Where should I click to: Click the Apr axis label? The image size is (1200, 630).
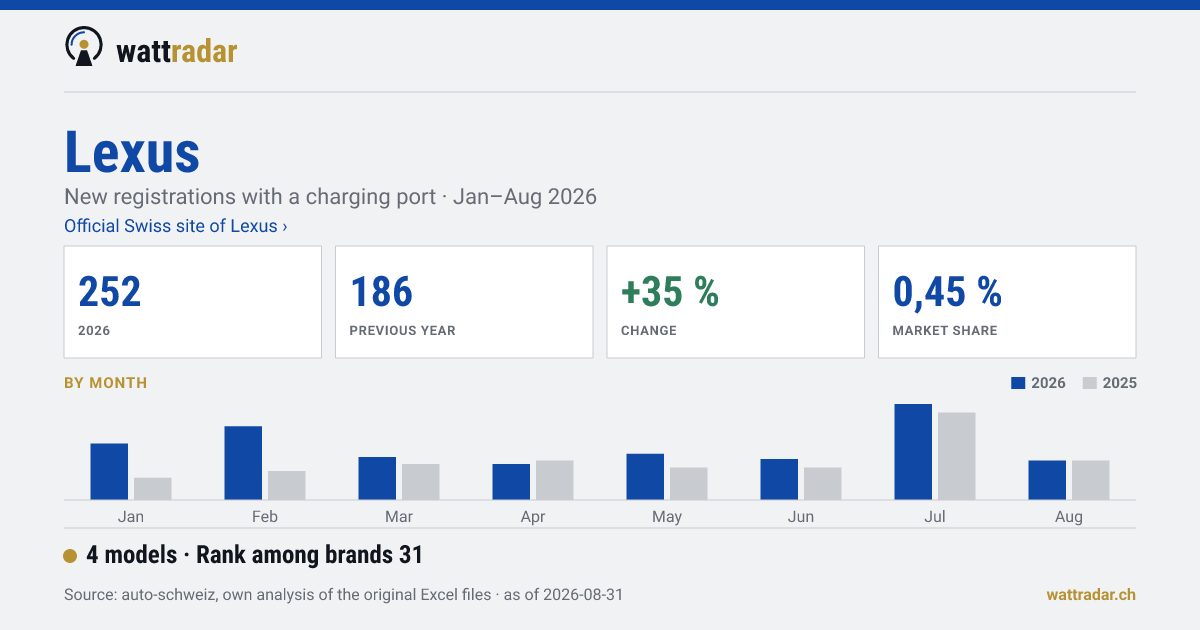coord(533,517)
